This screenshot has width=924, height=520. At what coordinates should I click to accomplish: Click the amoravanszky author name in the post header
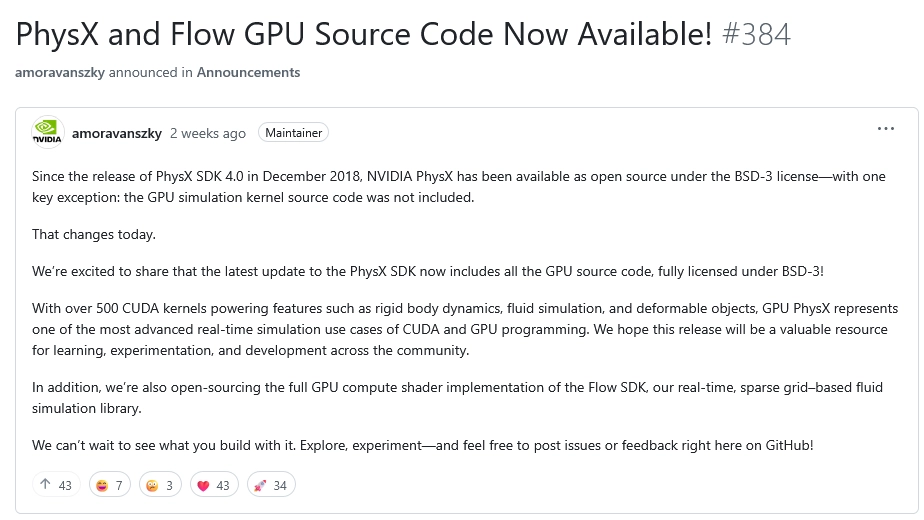click(x=116, y=133)
